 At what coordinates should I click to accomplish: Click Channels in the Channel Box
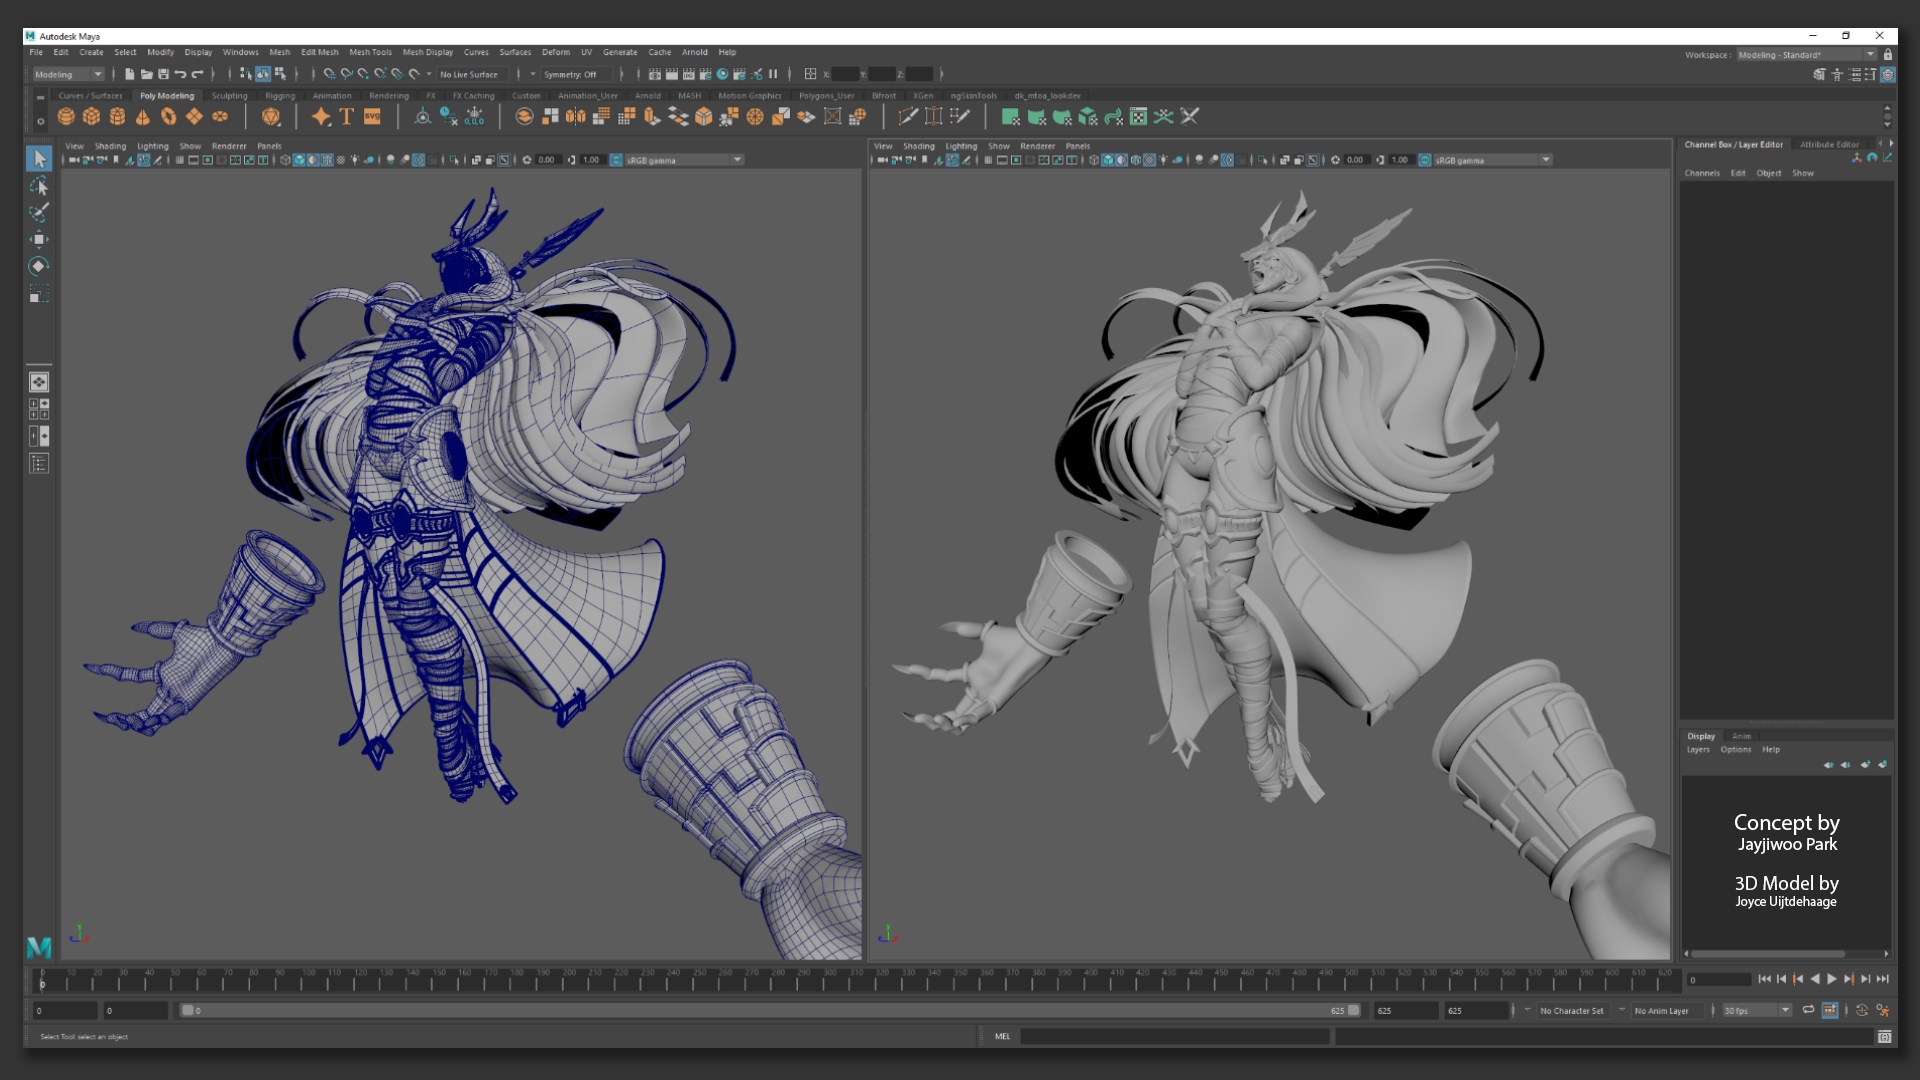(1702, 173)
